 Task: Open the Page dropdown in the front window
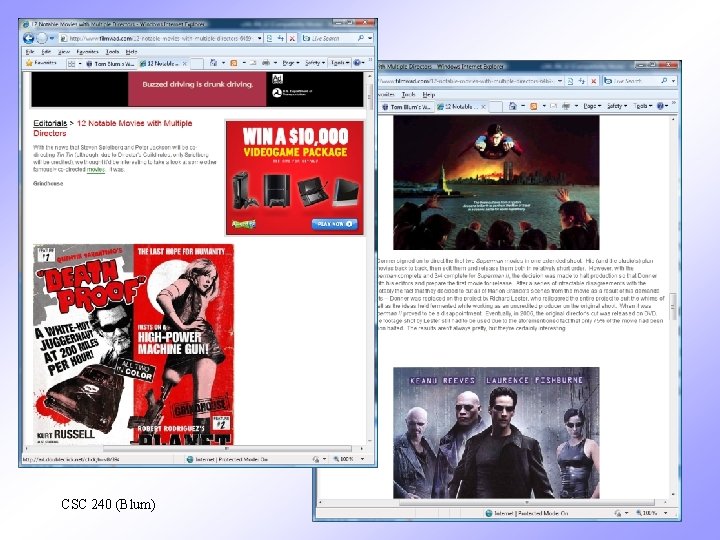[291, 63]
